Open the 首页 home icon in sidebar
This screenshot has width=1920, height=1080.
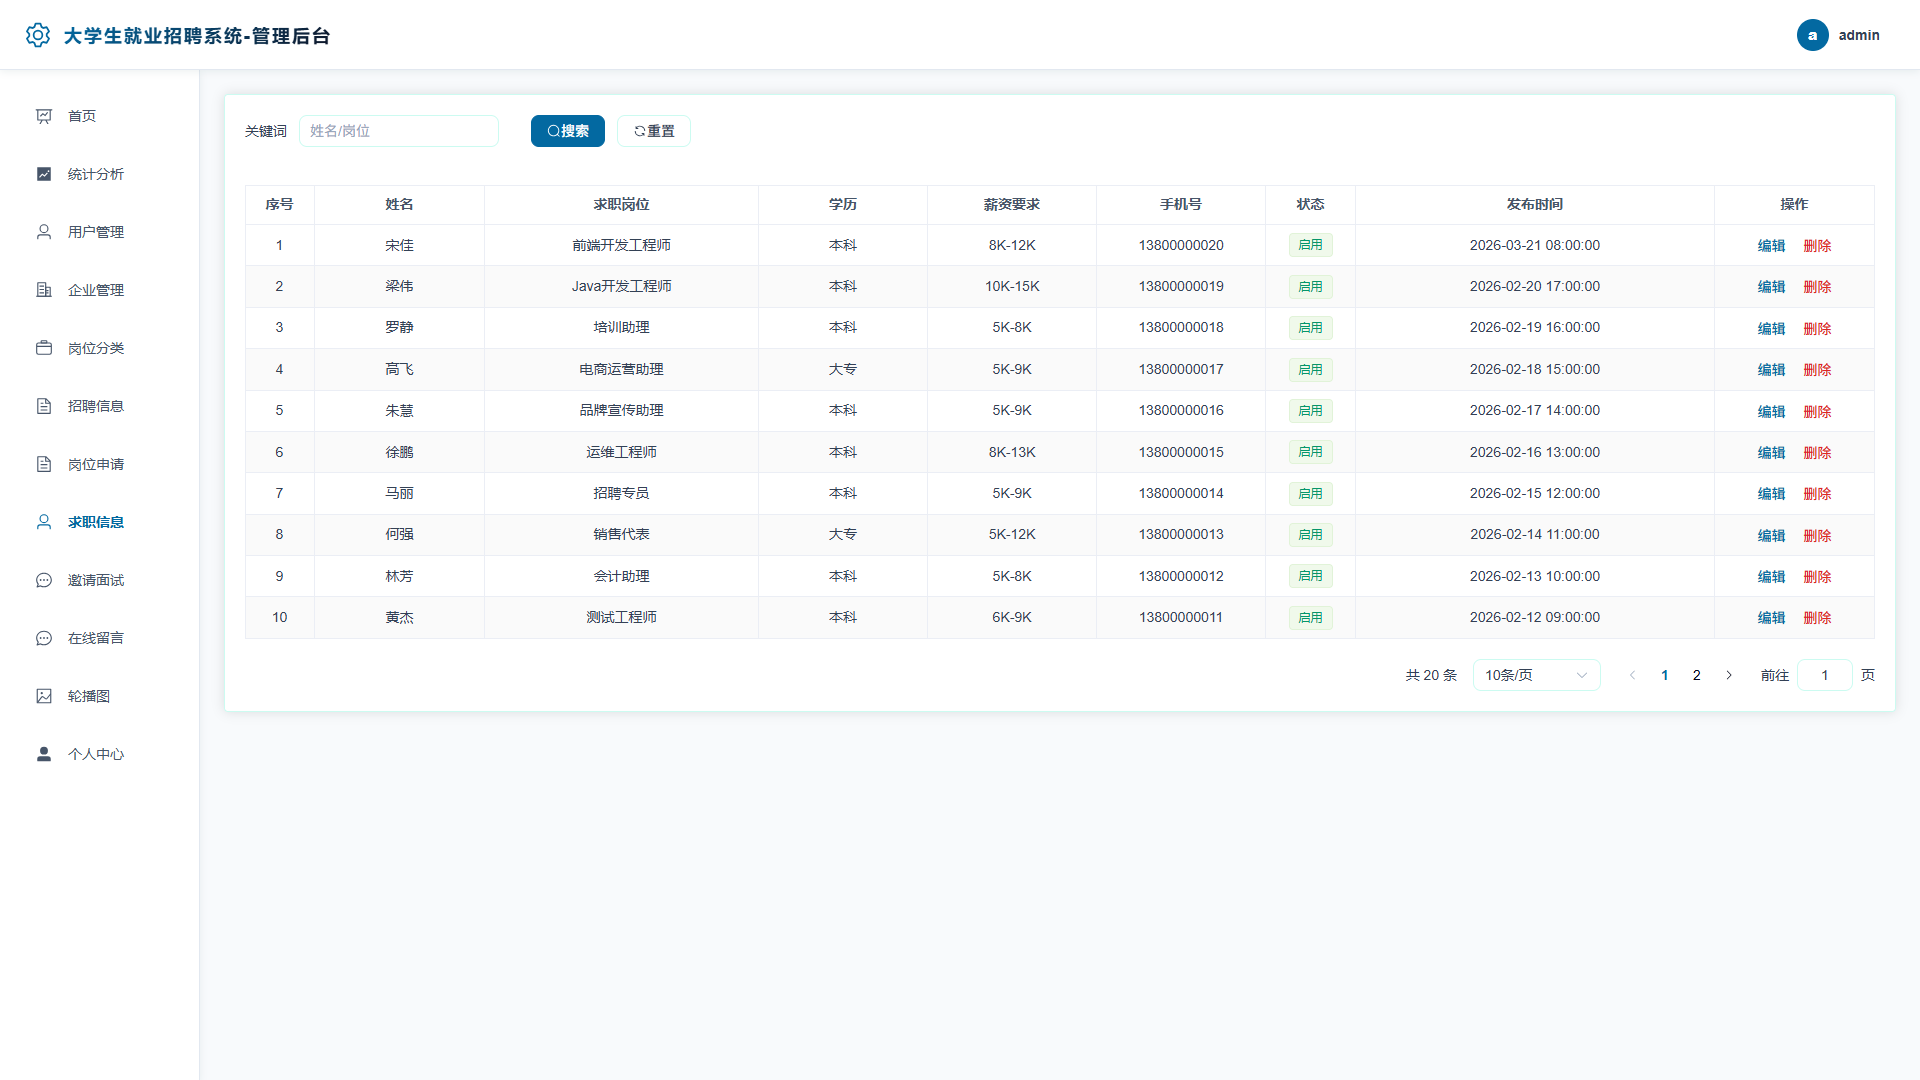[44, 116]
